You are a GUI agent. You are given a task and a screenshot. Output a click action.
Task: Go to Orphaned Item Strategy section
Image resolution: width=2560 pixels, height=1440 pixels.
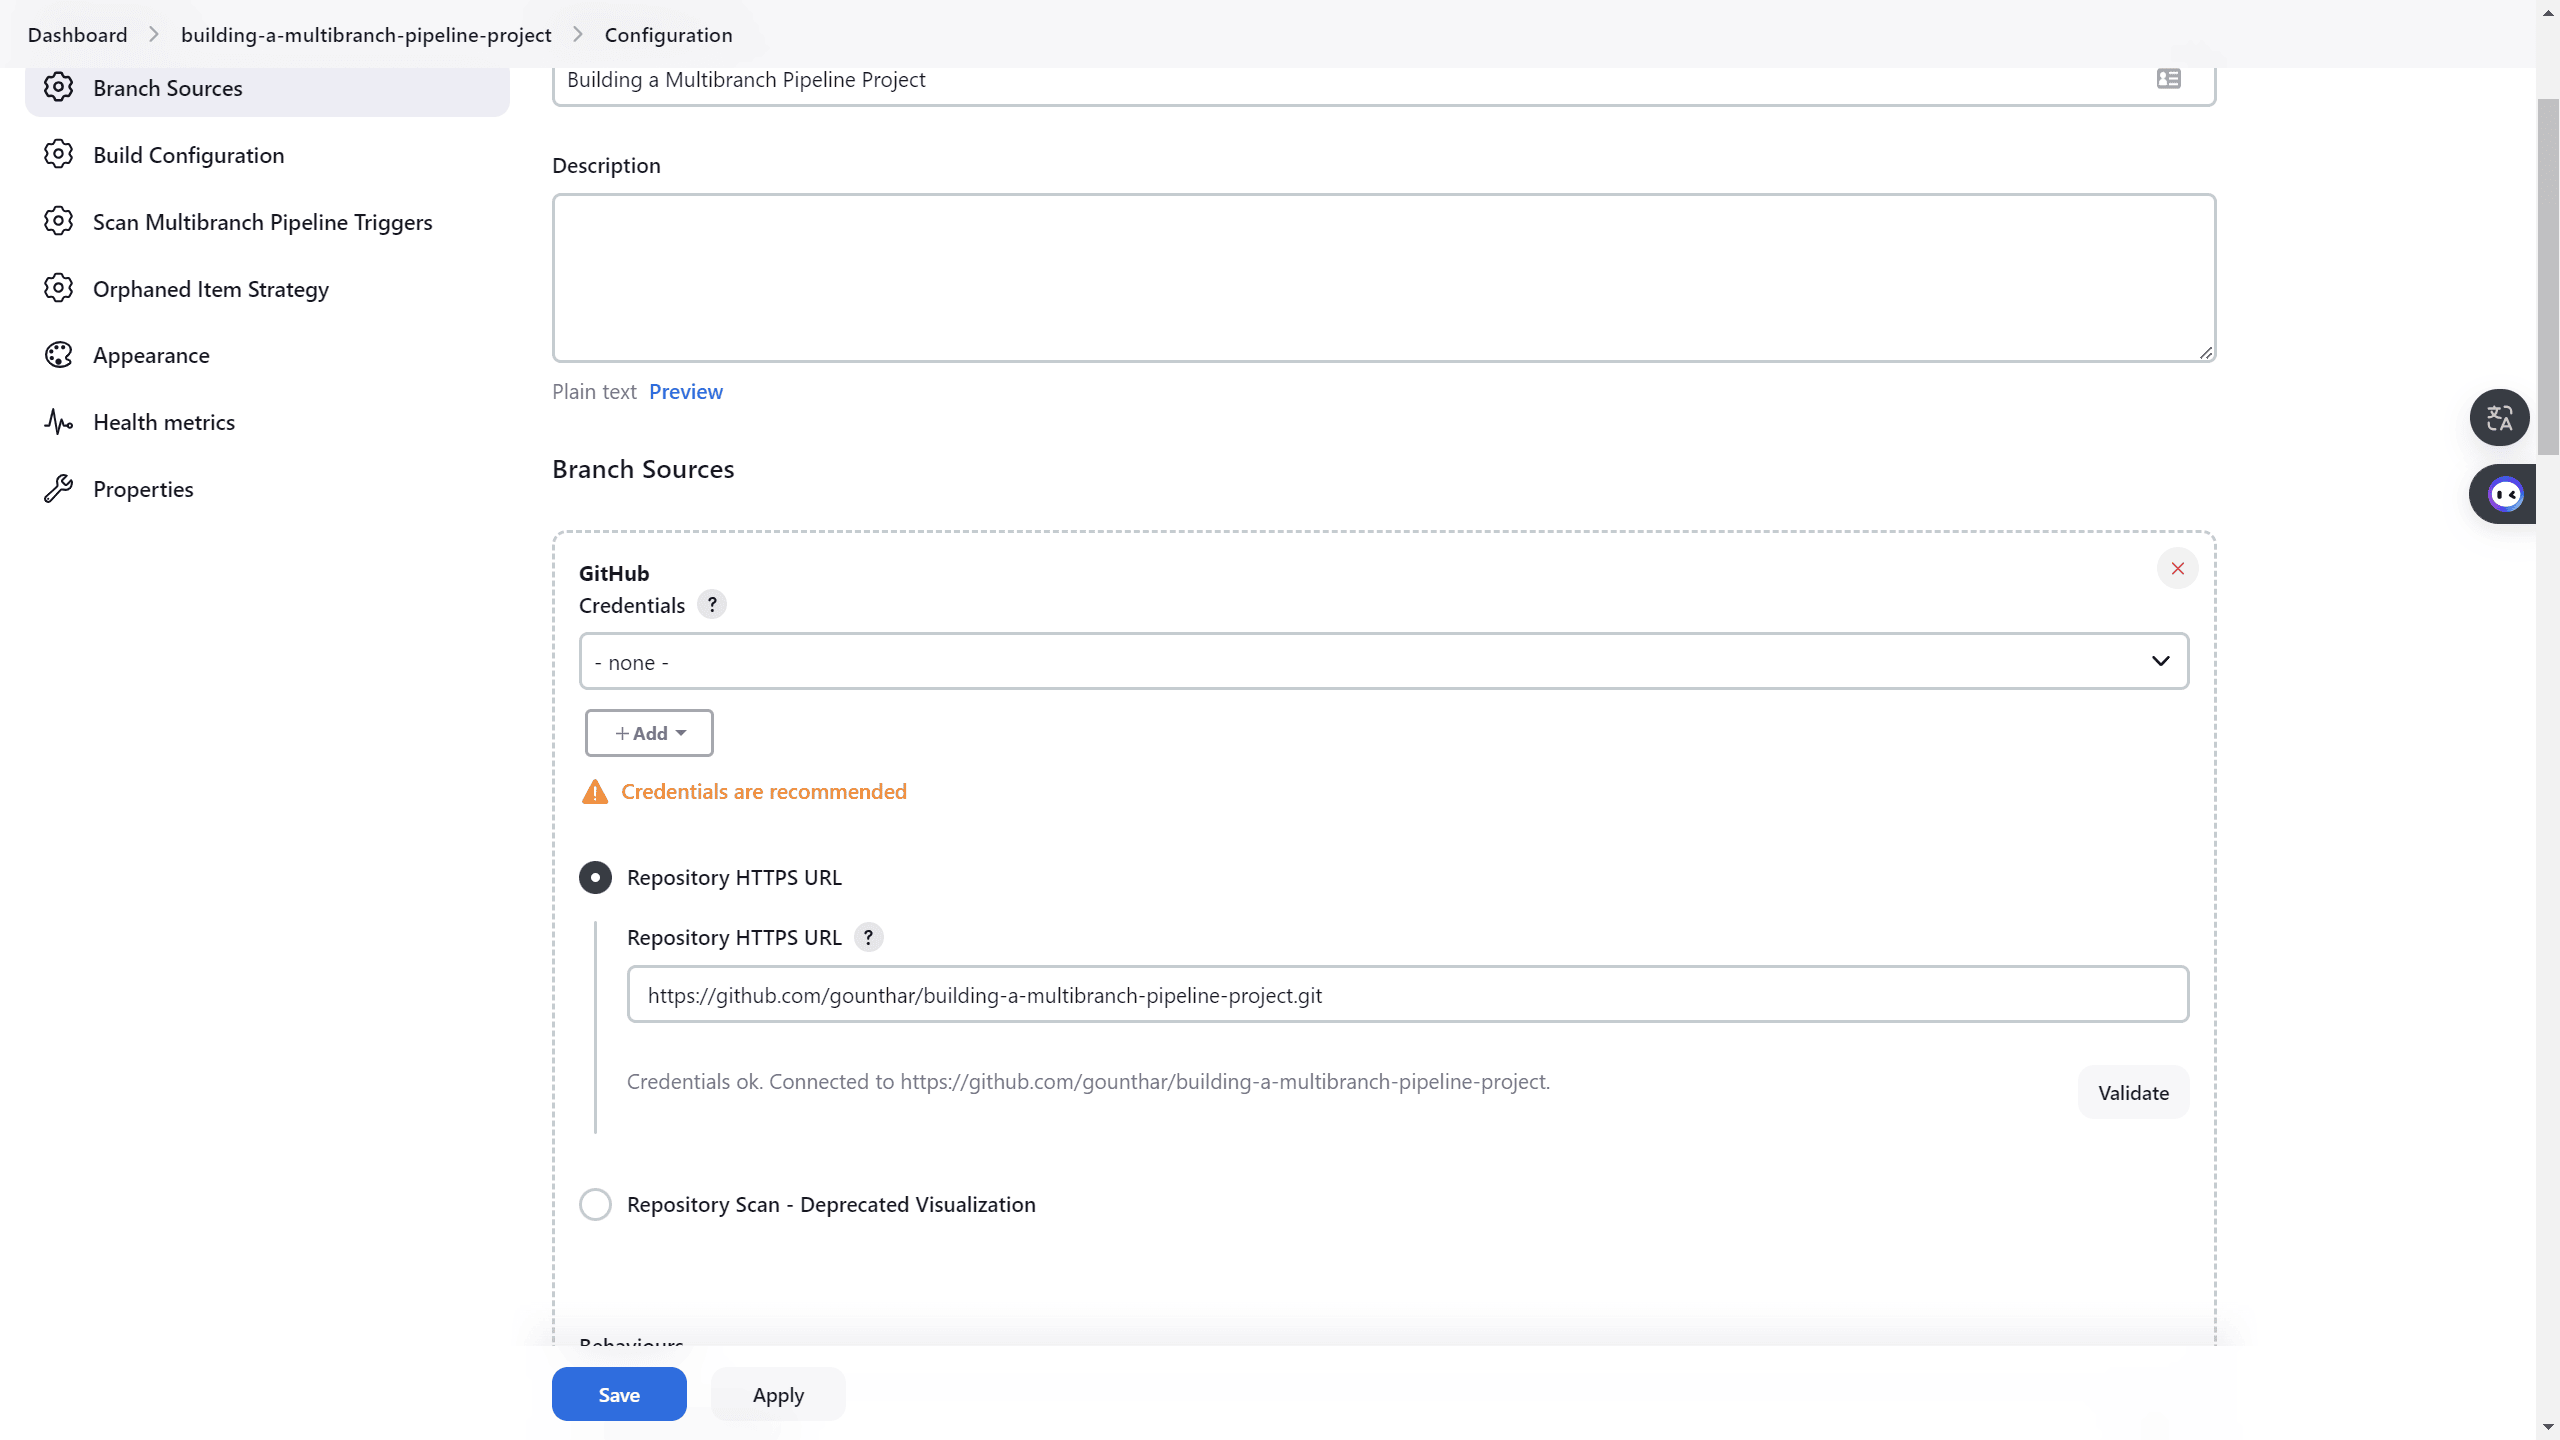click(210, 289)
